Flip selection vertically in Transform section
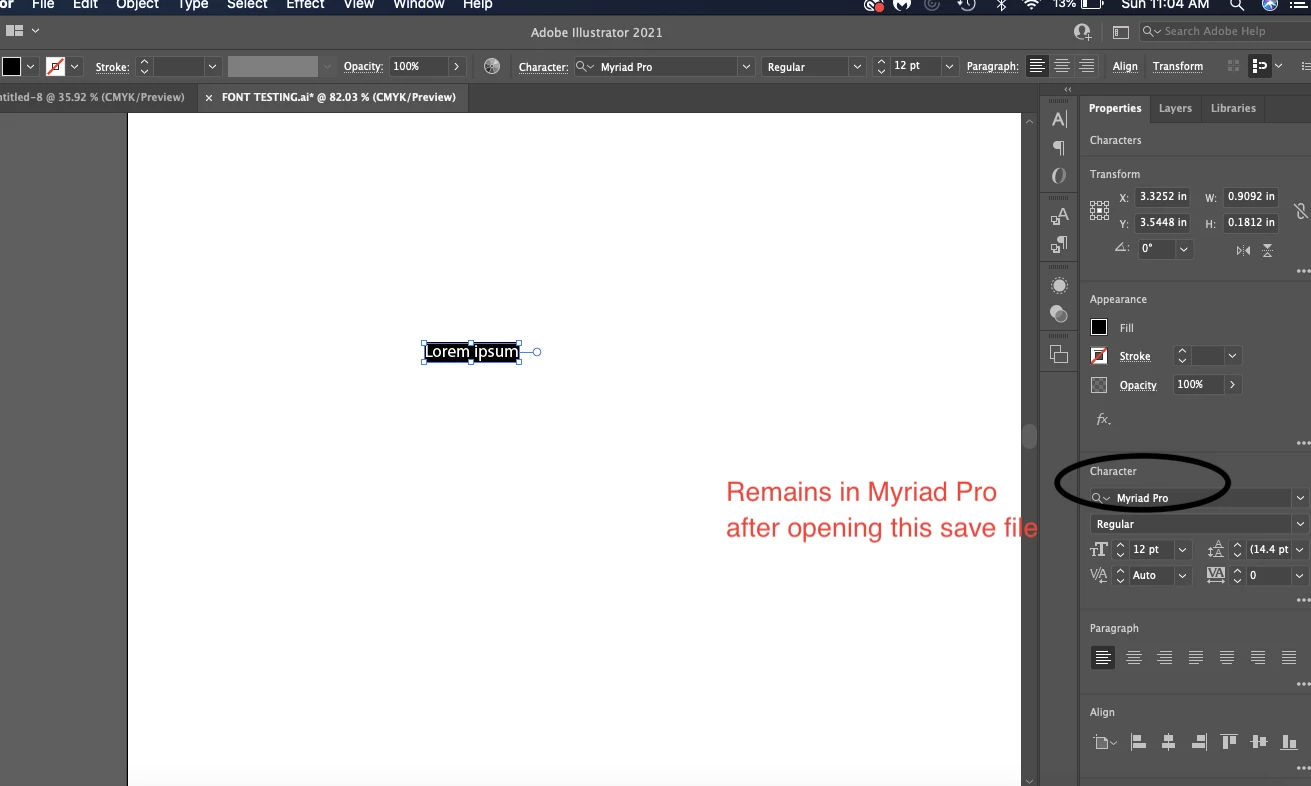This screenshot has width=1311, height=786. point(1268,250)
